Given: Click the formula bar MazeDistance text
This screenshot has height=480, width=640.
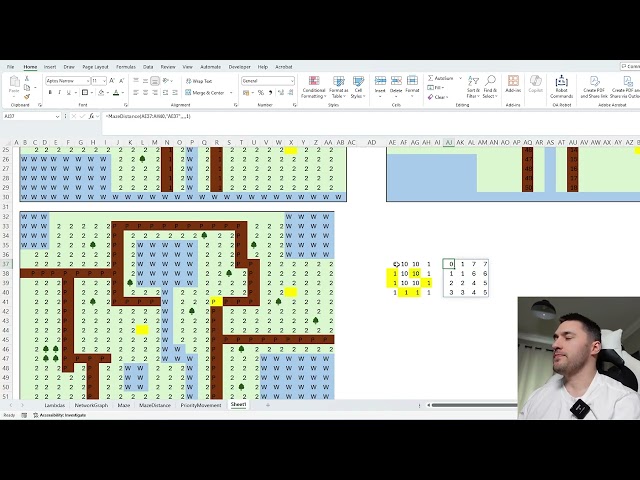Looking at the screenshot, I should 148,116.
